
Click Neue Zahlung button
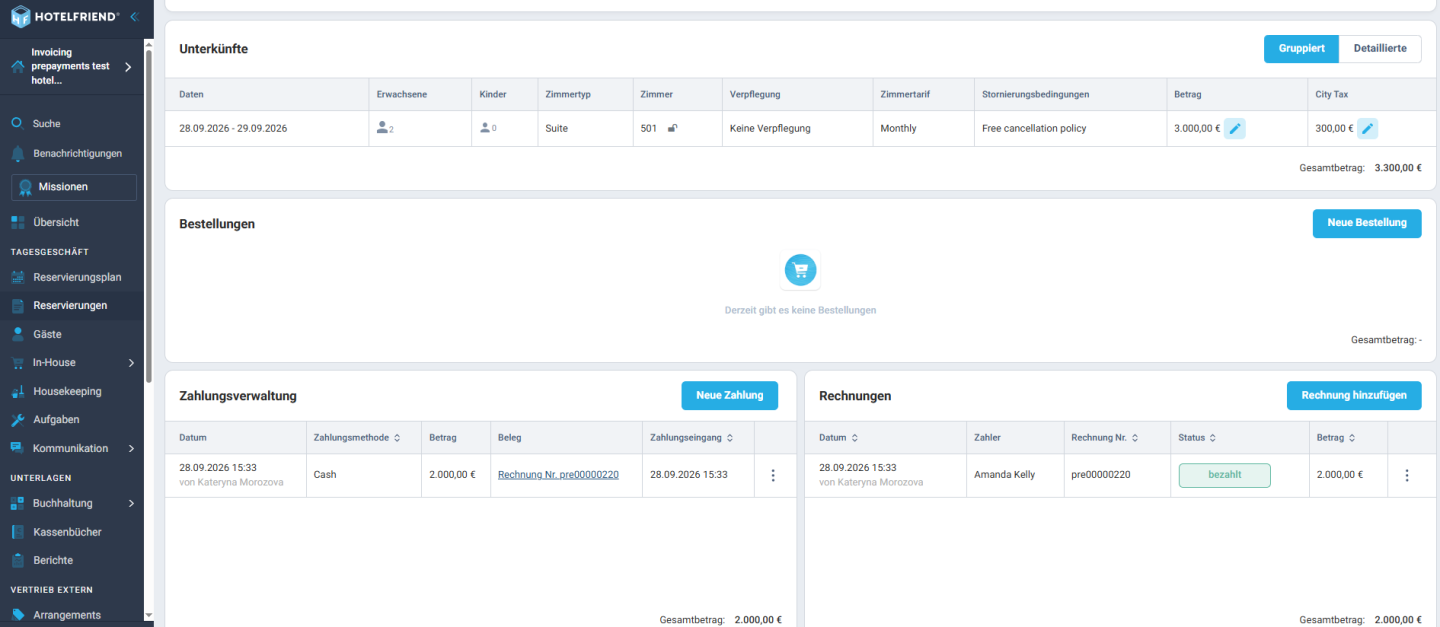click(x=730, y=395)
